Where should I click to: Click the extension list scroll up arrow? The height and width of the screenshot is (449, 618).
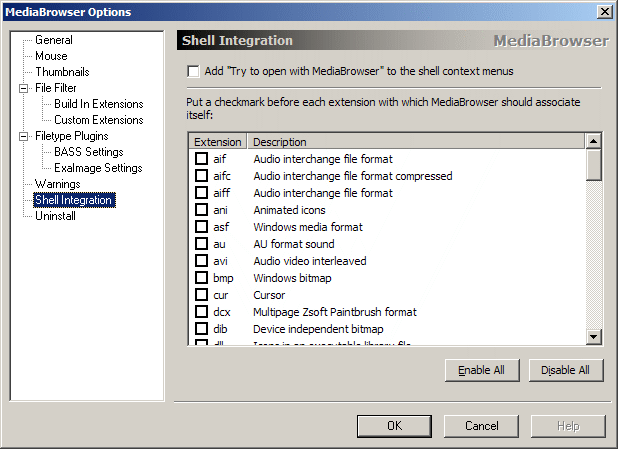594,141
